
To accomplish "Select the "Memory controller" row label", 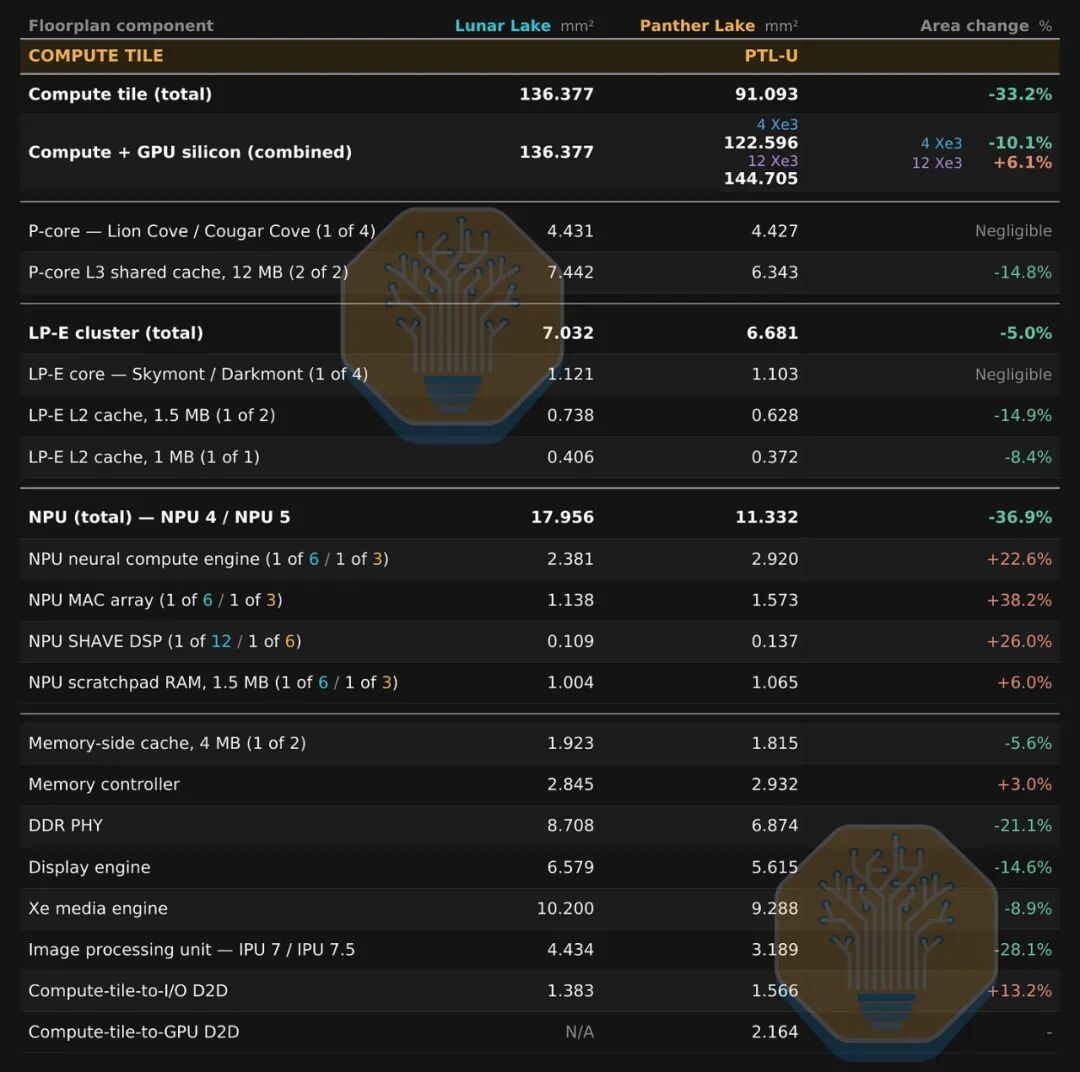I will (104, 784).
